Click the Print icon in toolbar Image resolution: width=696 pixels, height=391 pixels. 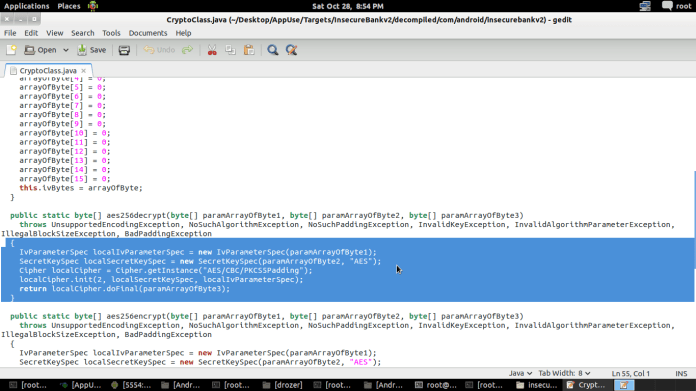[x=124, y=50]
